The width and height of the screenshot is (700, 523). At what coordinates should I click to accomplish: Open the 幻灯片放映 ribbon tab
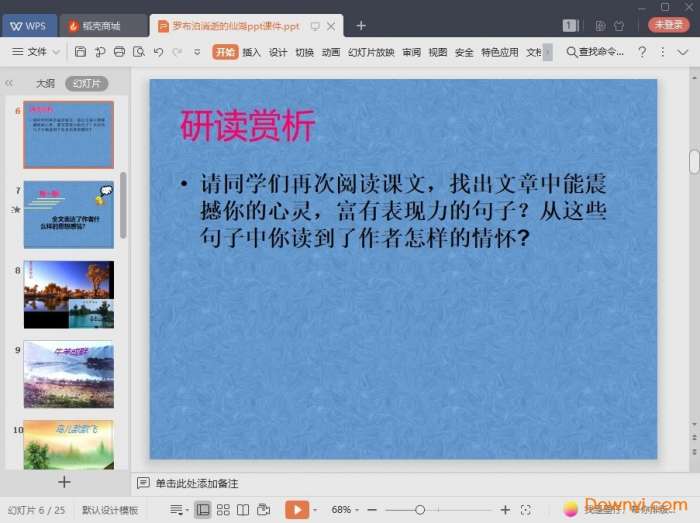click(x=371, y=52)
